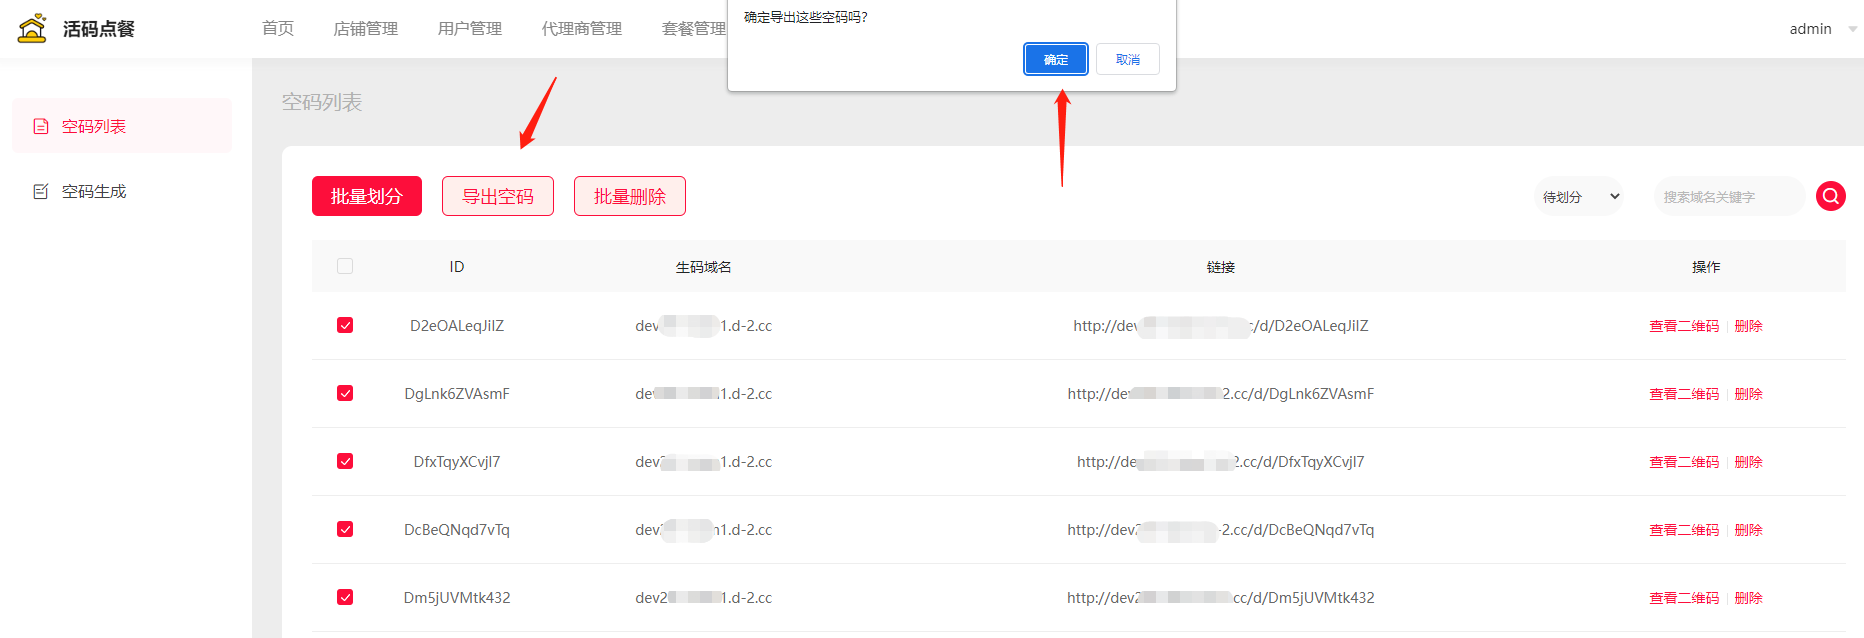Cancel the export dialog with 取消
The image size is (1864, 638).
click(1127, 59)
